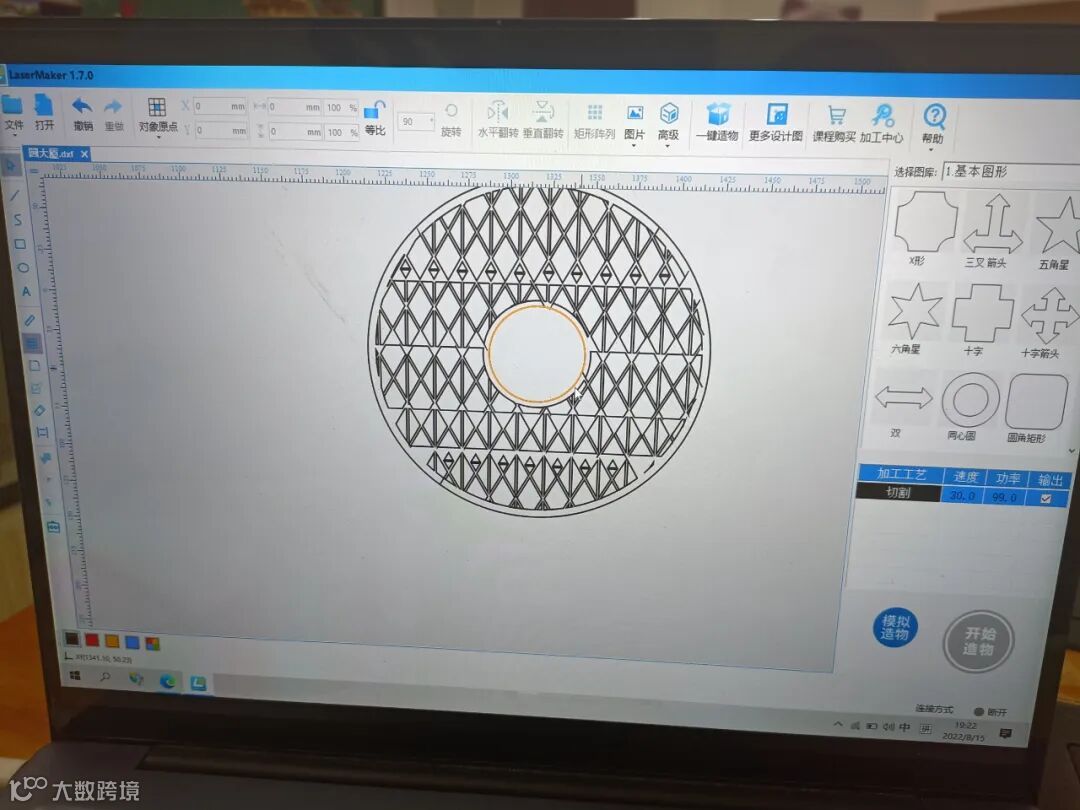The image size is (1080, 810).
Task: Undo with the 撤销 arrow
Action: coord(82,107)
